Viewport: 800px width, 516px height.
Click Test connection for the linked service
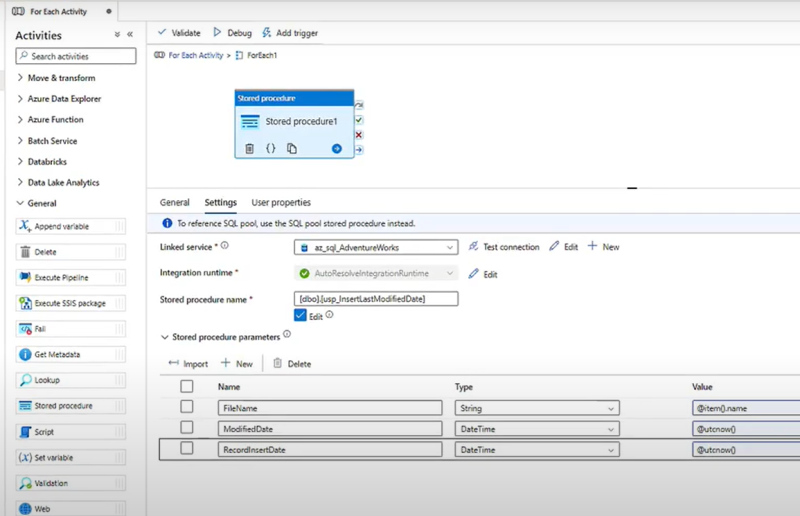coord(503,247)
